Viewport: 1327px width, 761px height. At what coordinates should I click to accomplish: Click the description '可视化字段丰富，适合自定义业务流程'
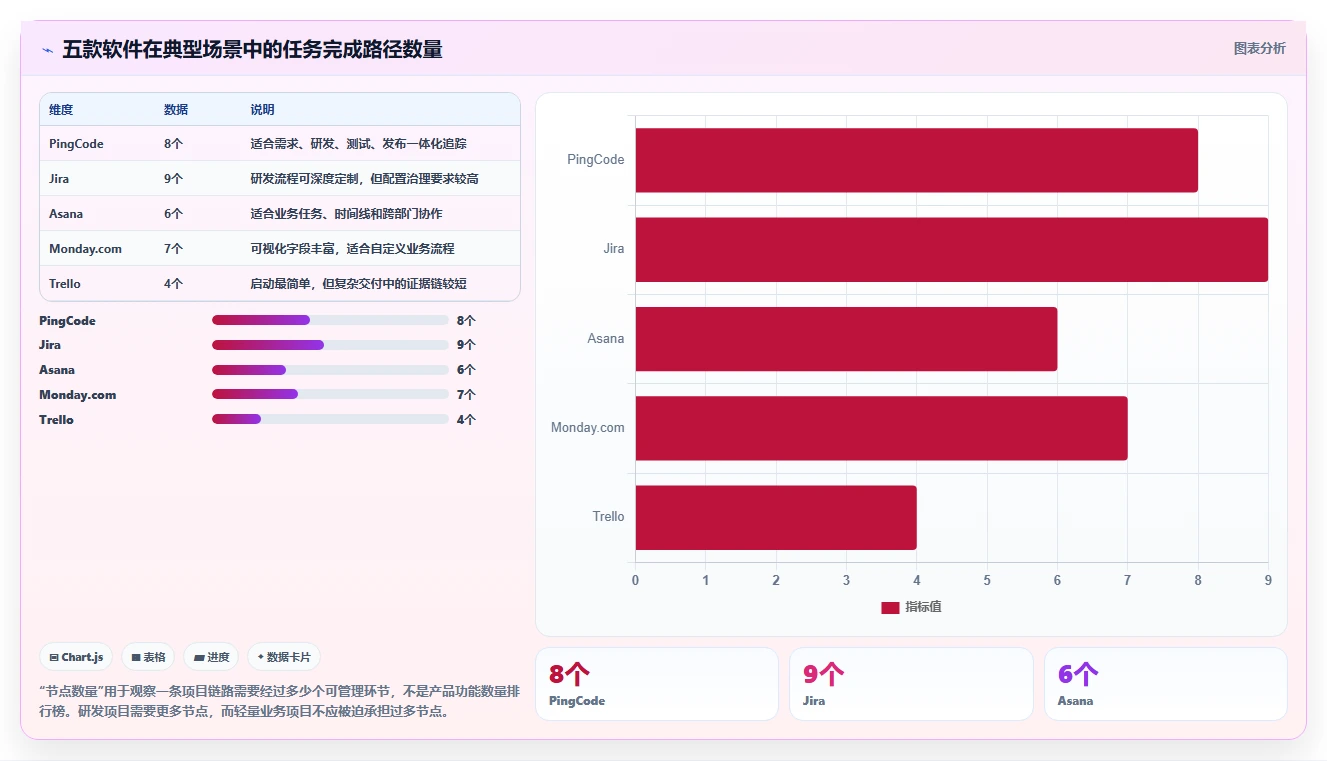pos(352,249)
